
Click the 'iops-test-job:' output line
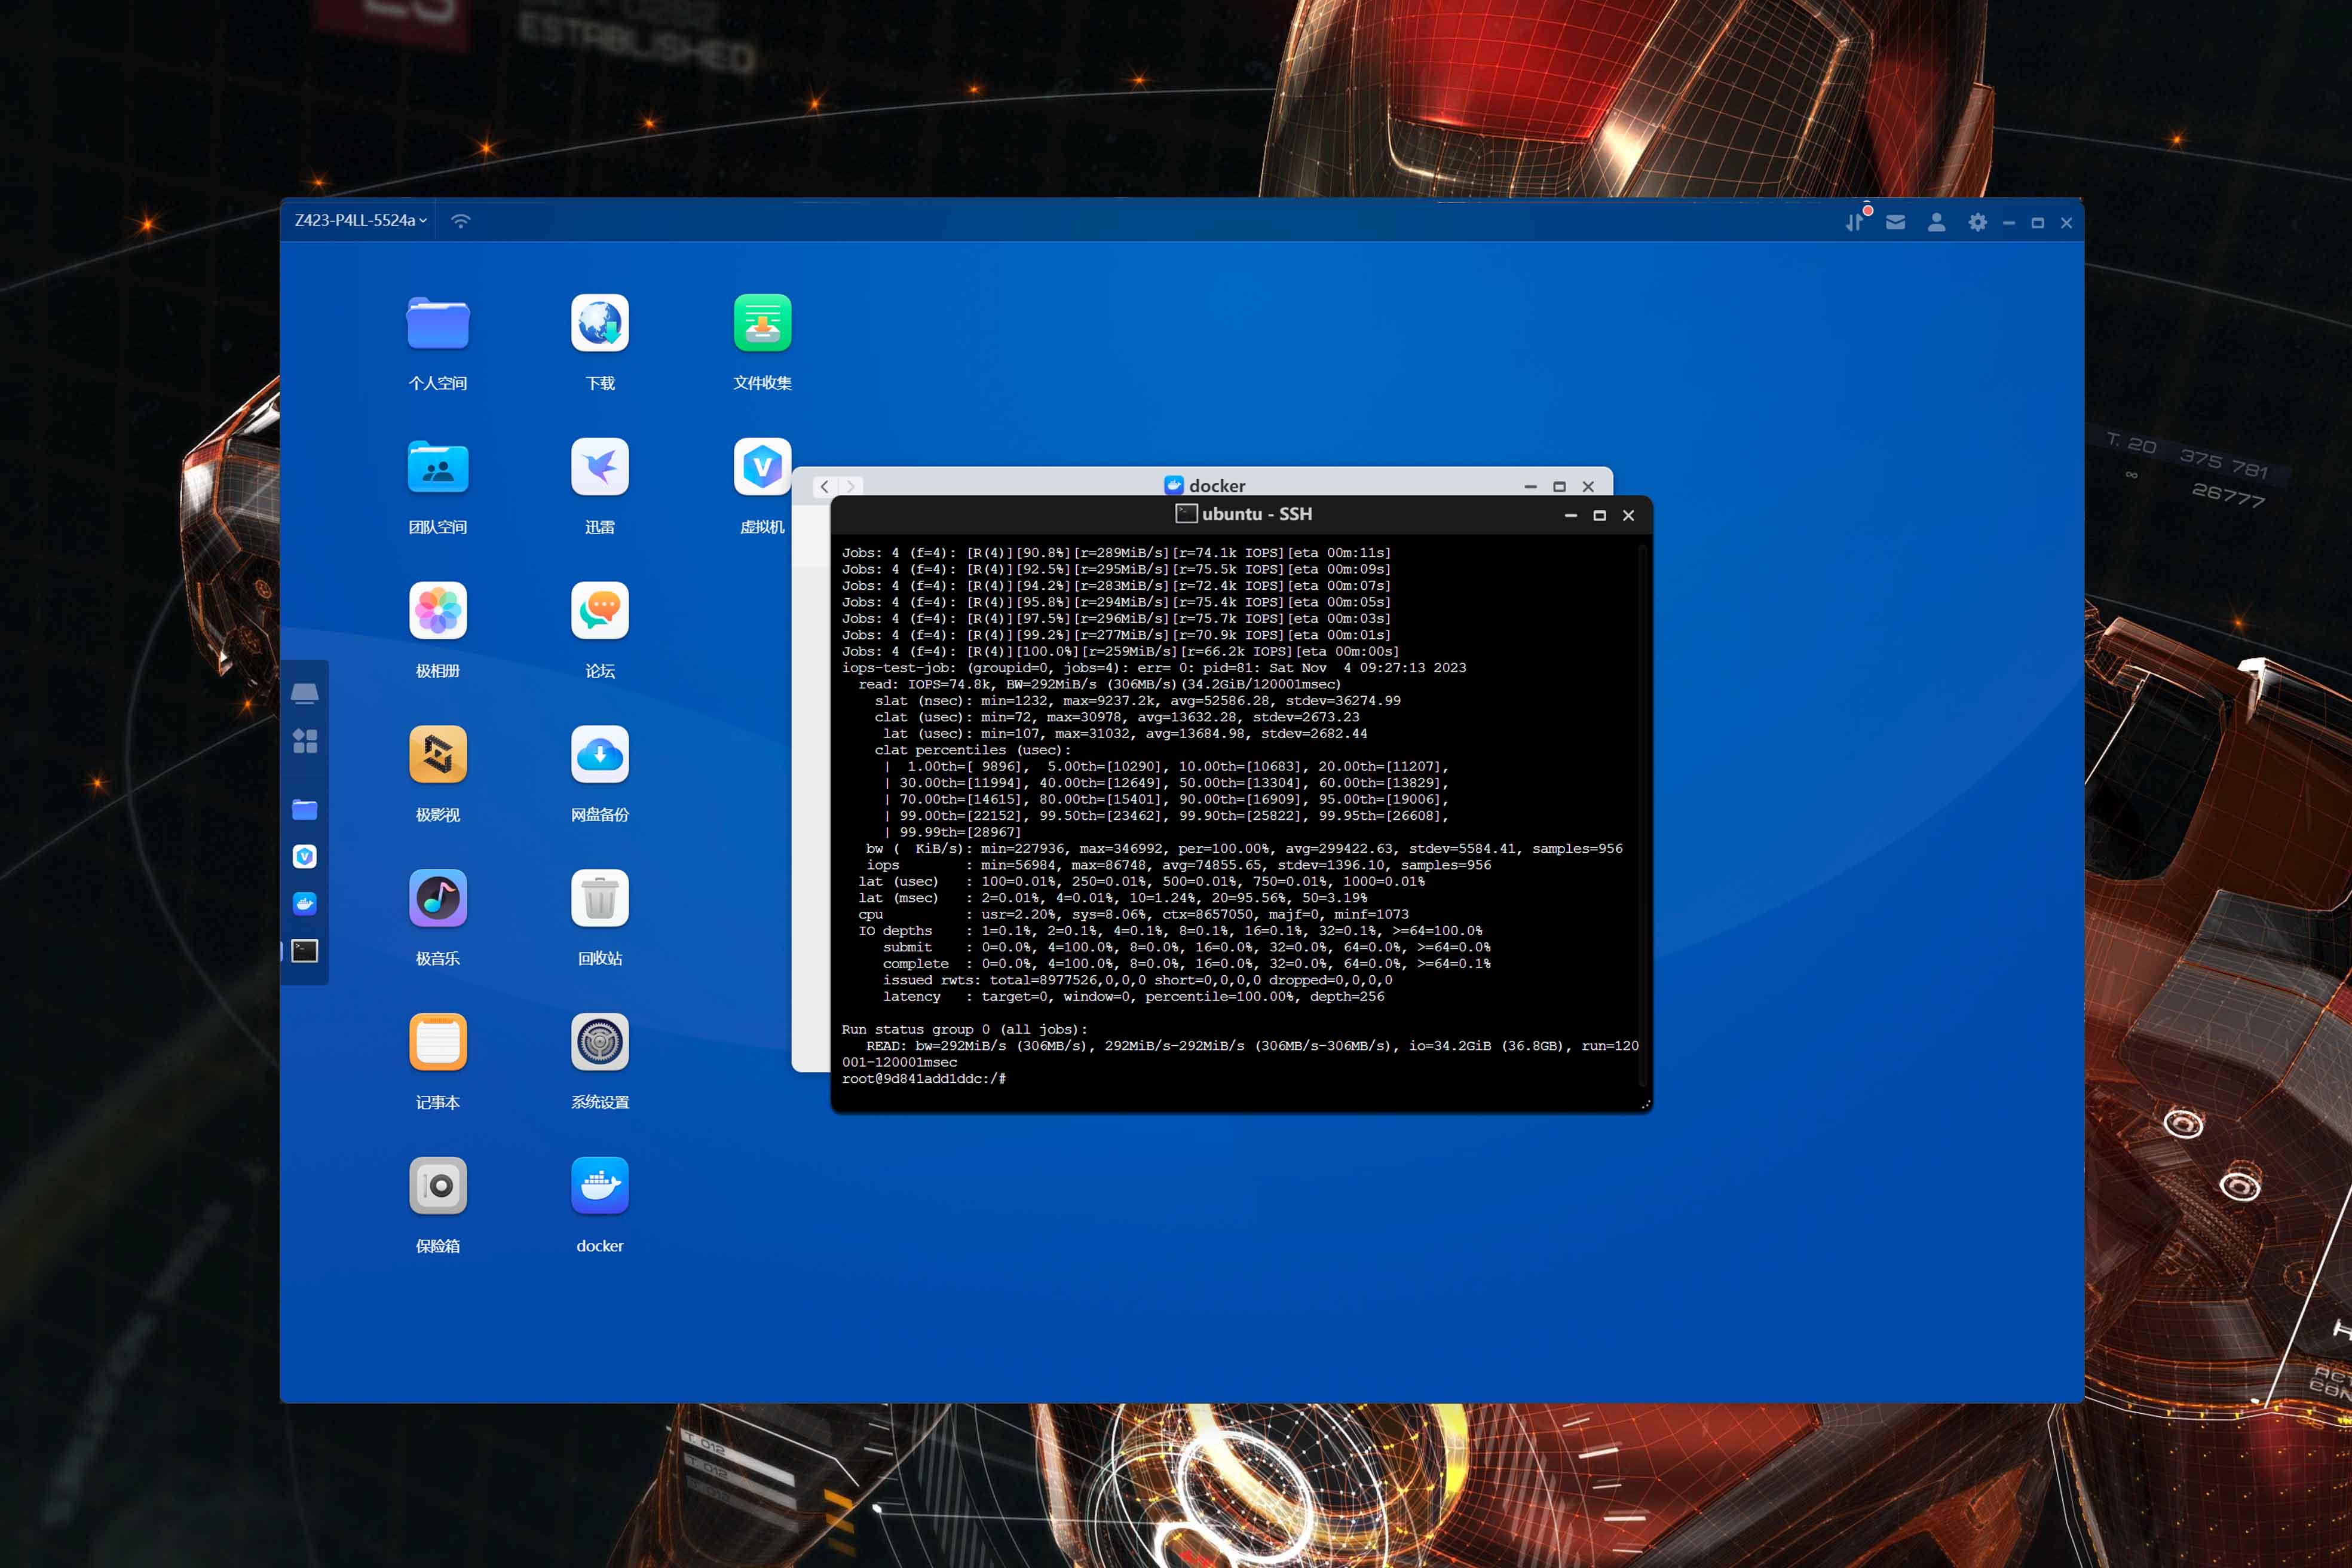(x=1154, y=668)
